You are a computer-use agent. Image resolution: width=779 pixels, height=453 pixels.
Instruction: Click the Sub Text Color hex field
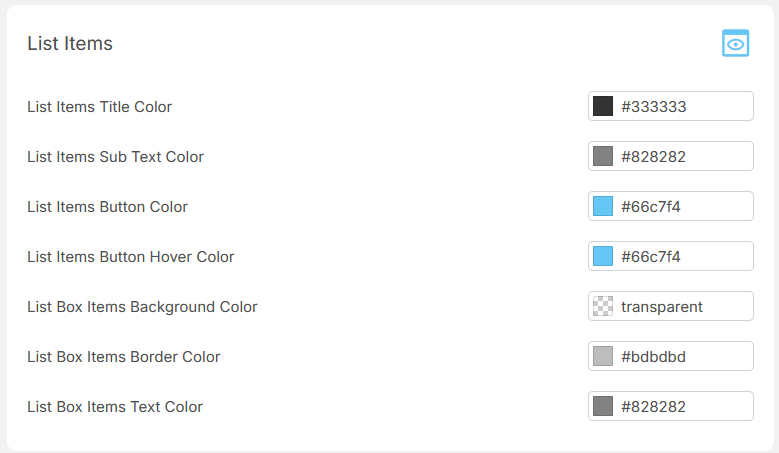(682, 156)
